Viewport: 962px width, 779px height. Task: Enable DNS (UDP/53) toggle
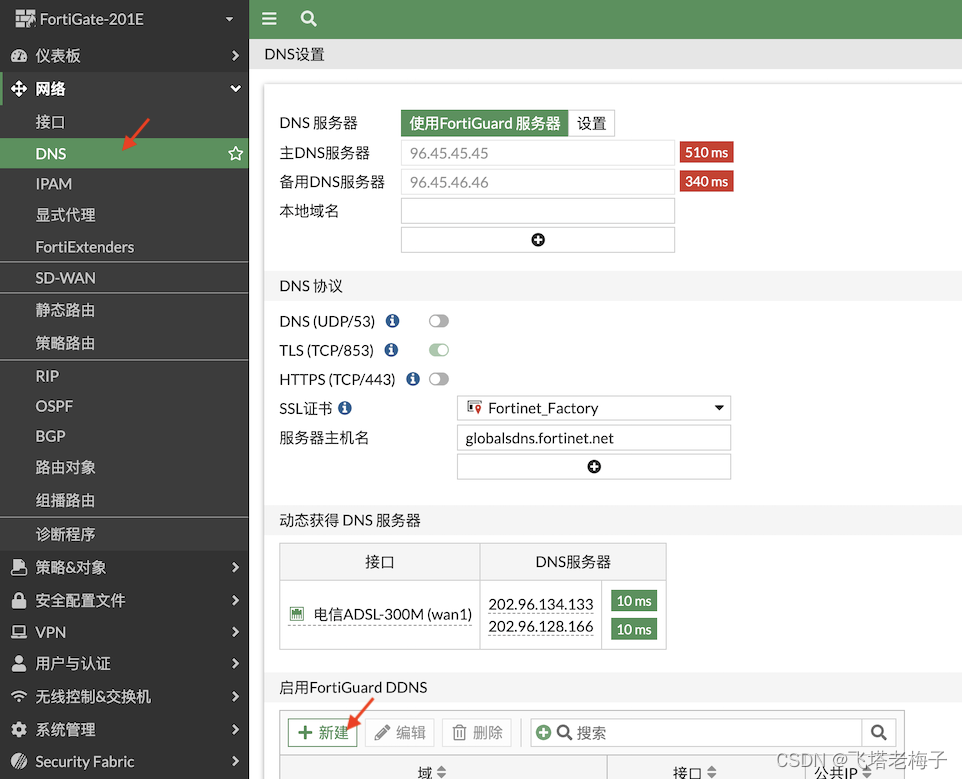click(439, 321)
